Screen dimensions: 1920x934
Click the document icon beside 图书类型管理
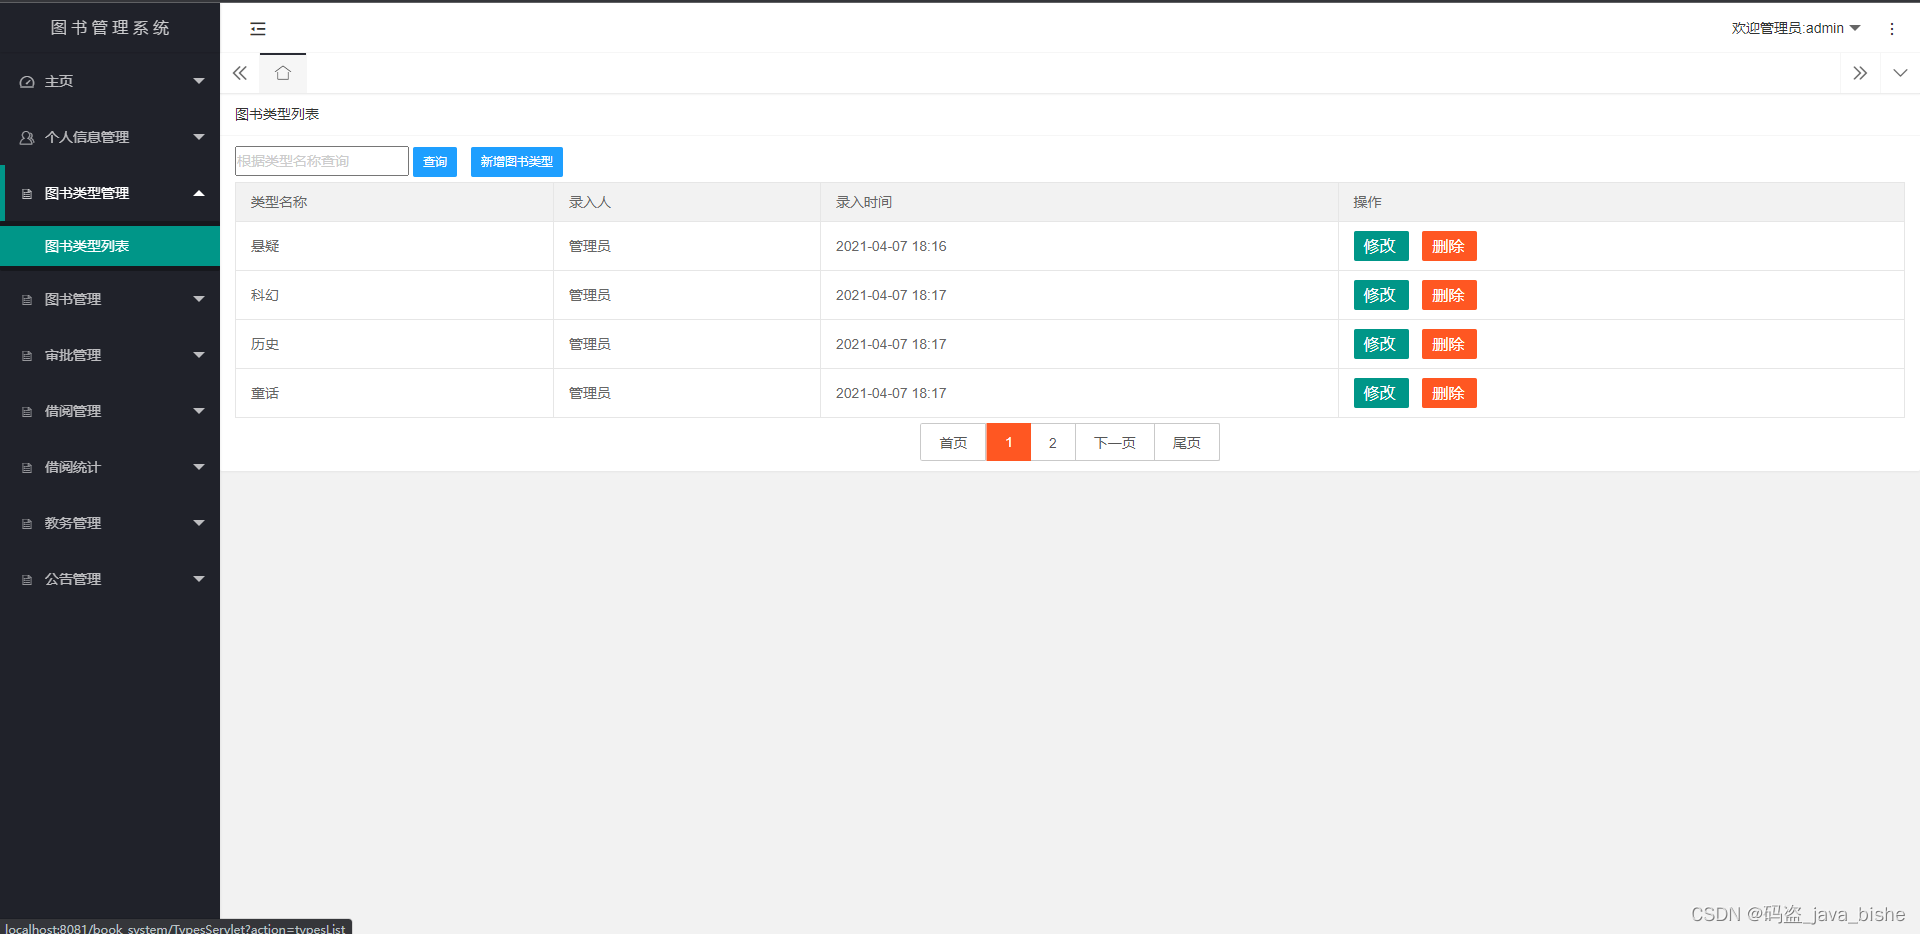point(27,194)
